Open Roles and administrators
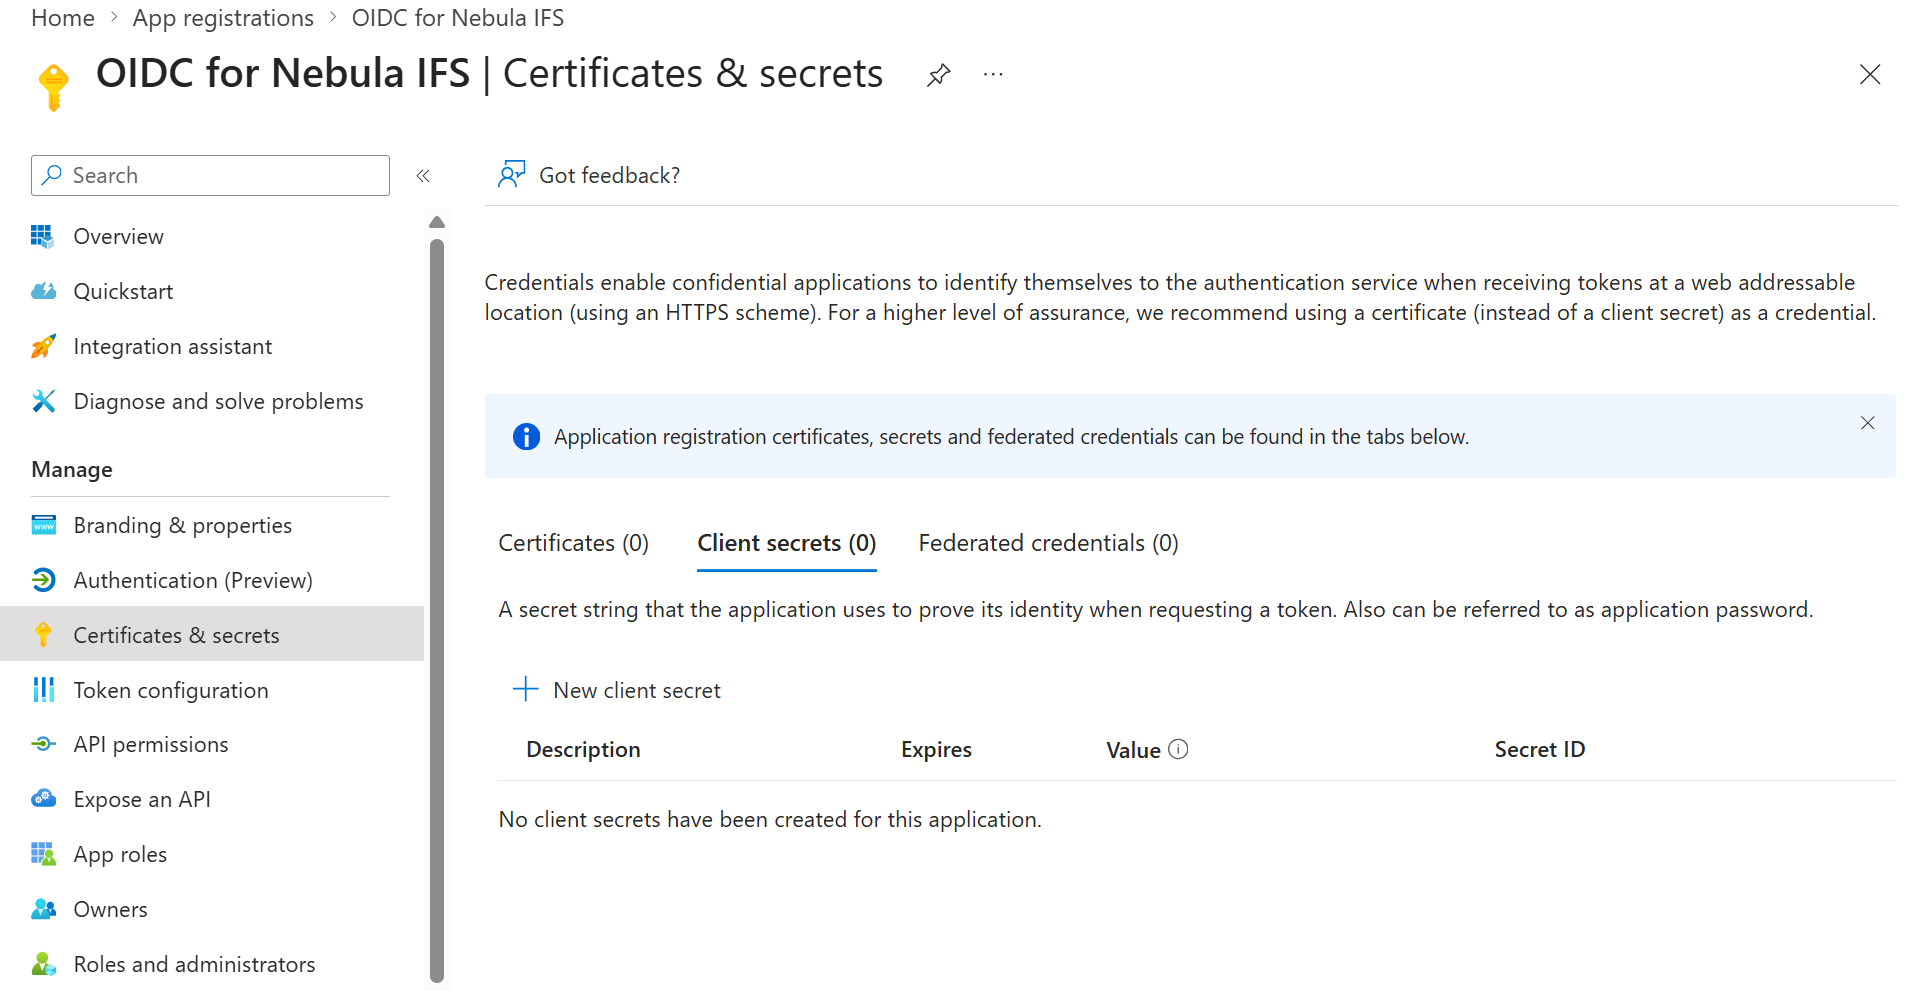1916x991 pixels. click(x=194, y=964)
